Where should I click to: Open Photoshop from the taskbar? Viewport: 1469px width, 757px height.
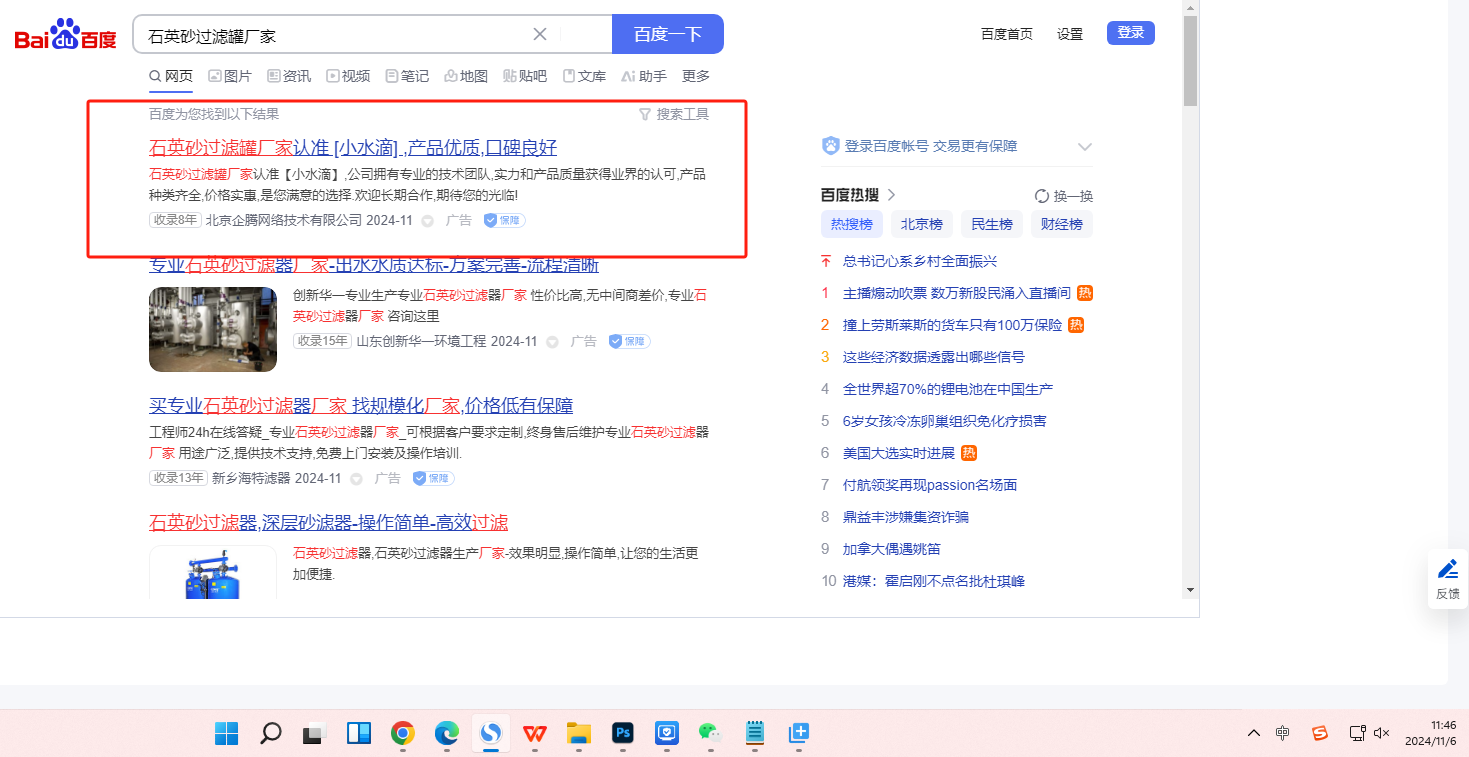(x=623, y=733)
